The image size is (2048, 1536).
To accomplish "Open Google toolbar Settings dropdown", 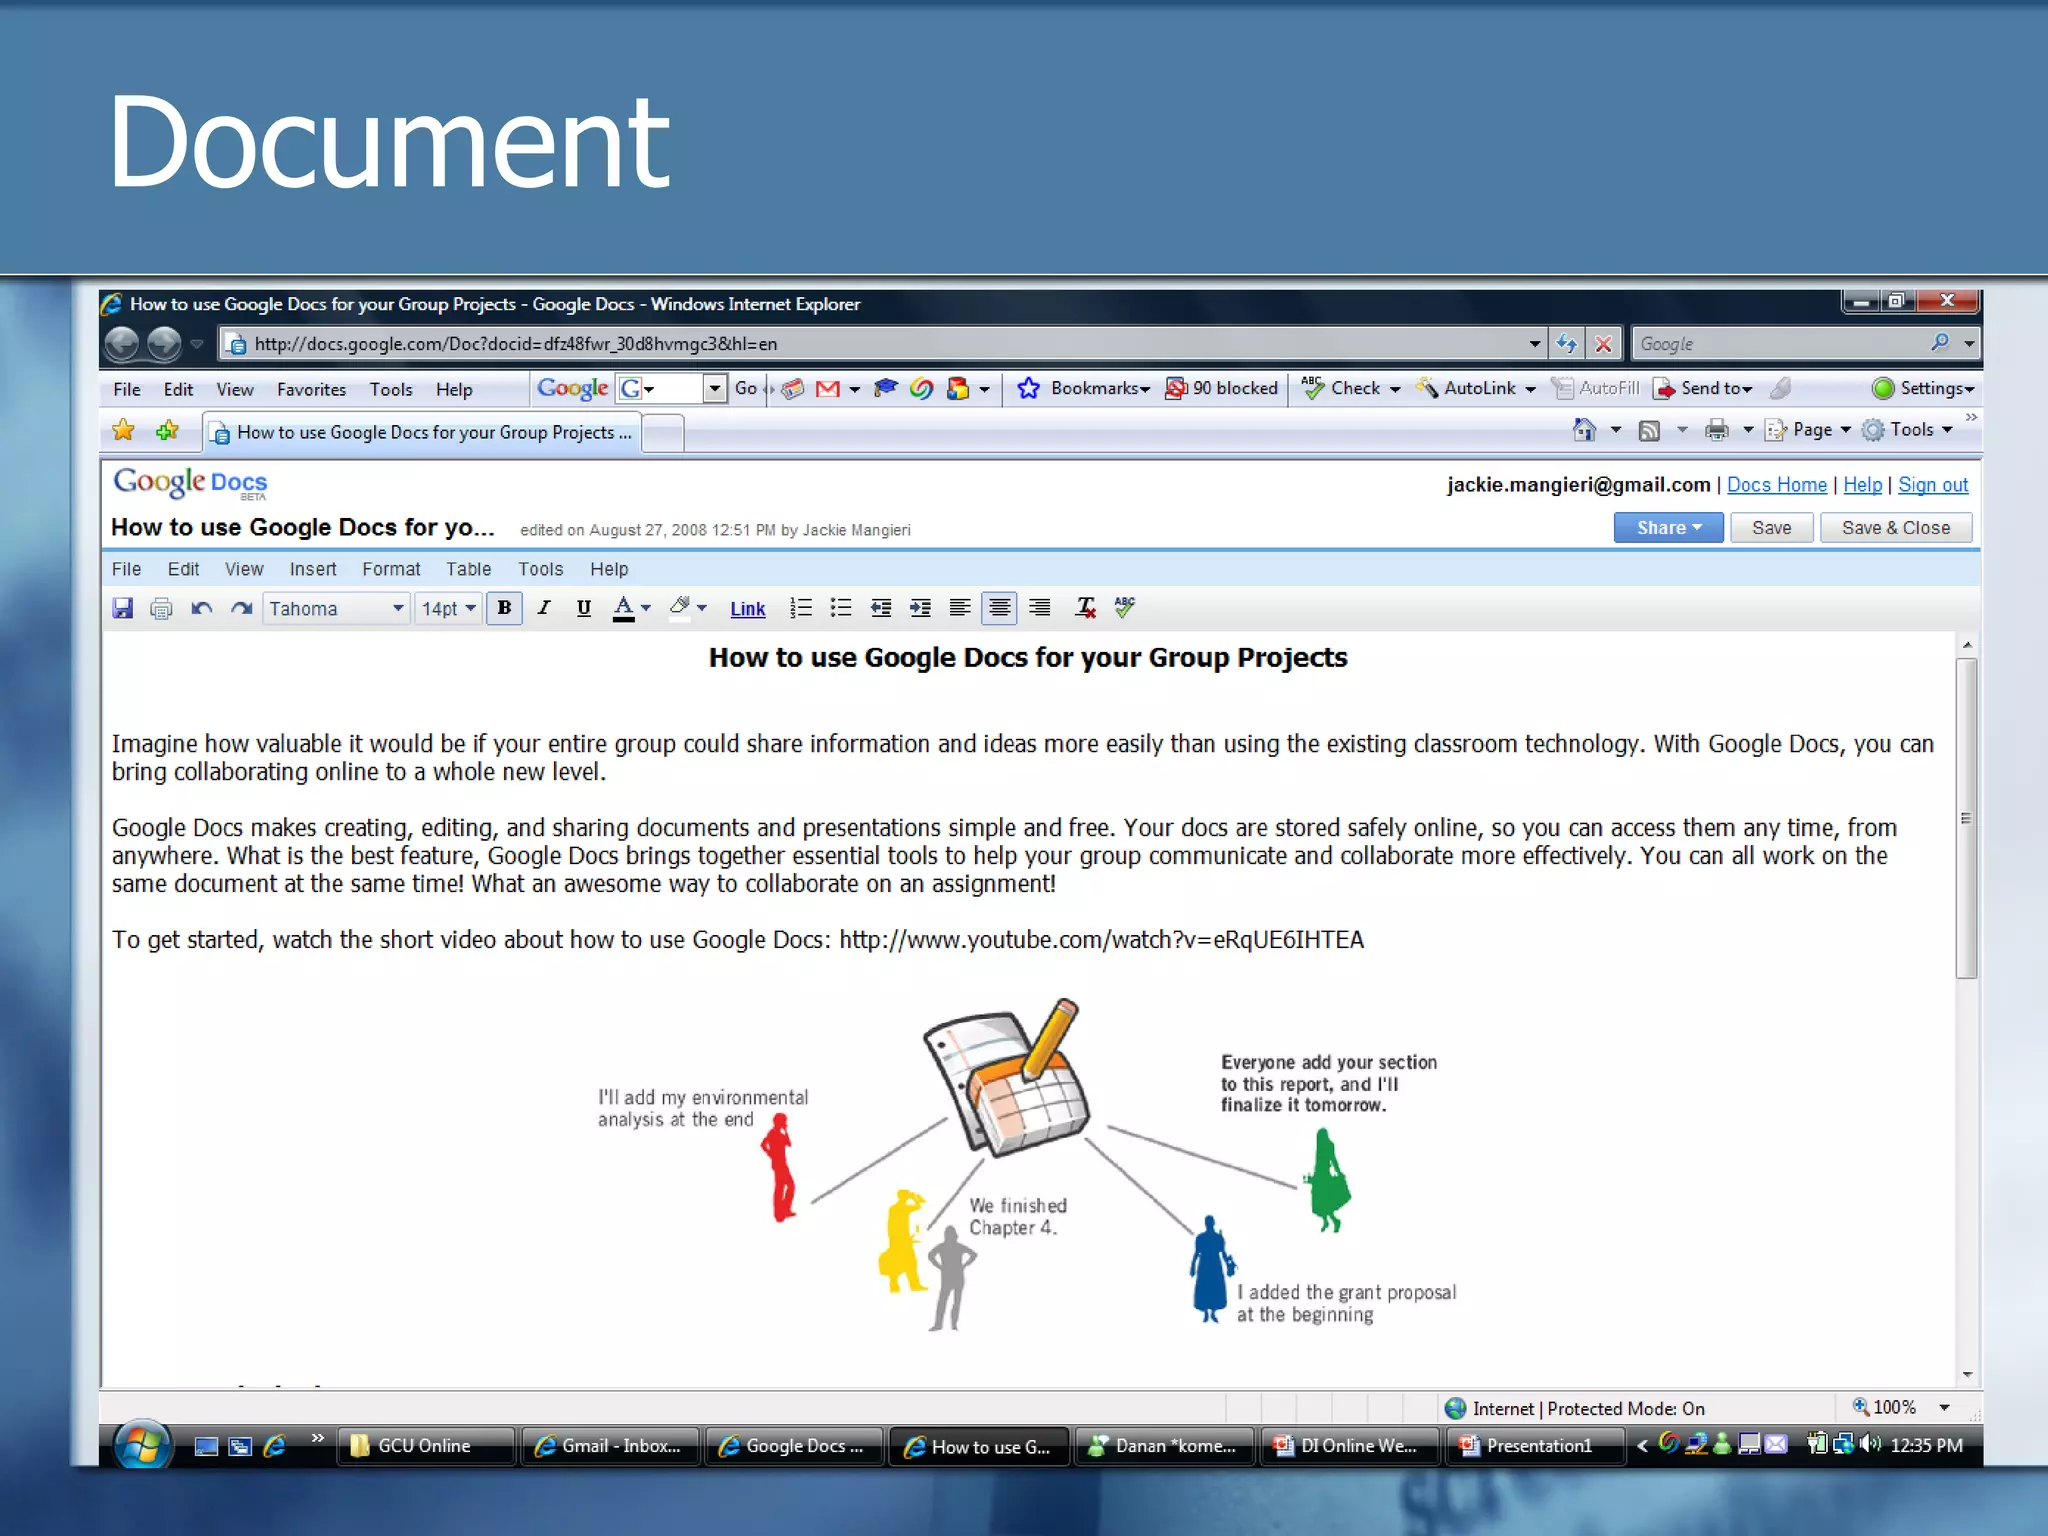I will tap(1923, 388).
